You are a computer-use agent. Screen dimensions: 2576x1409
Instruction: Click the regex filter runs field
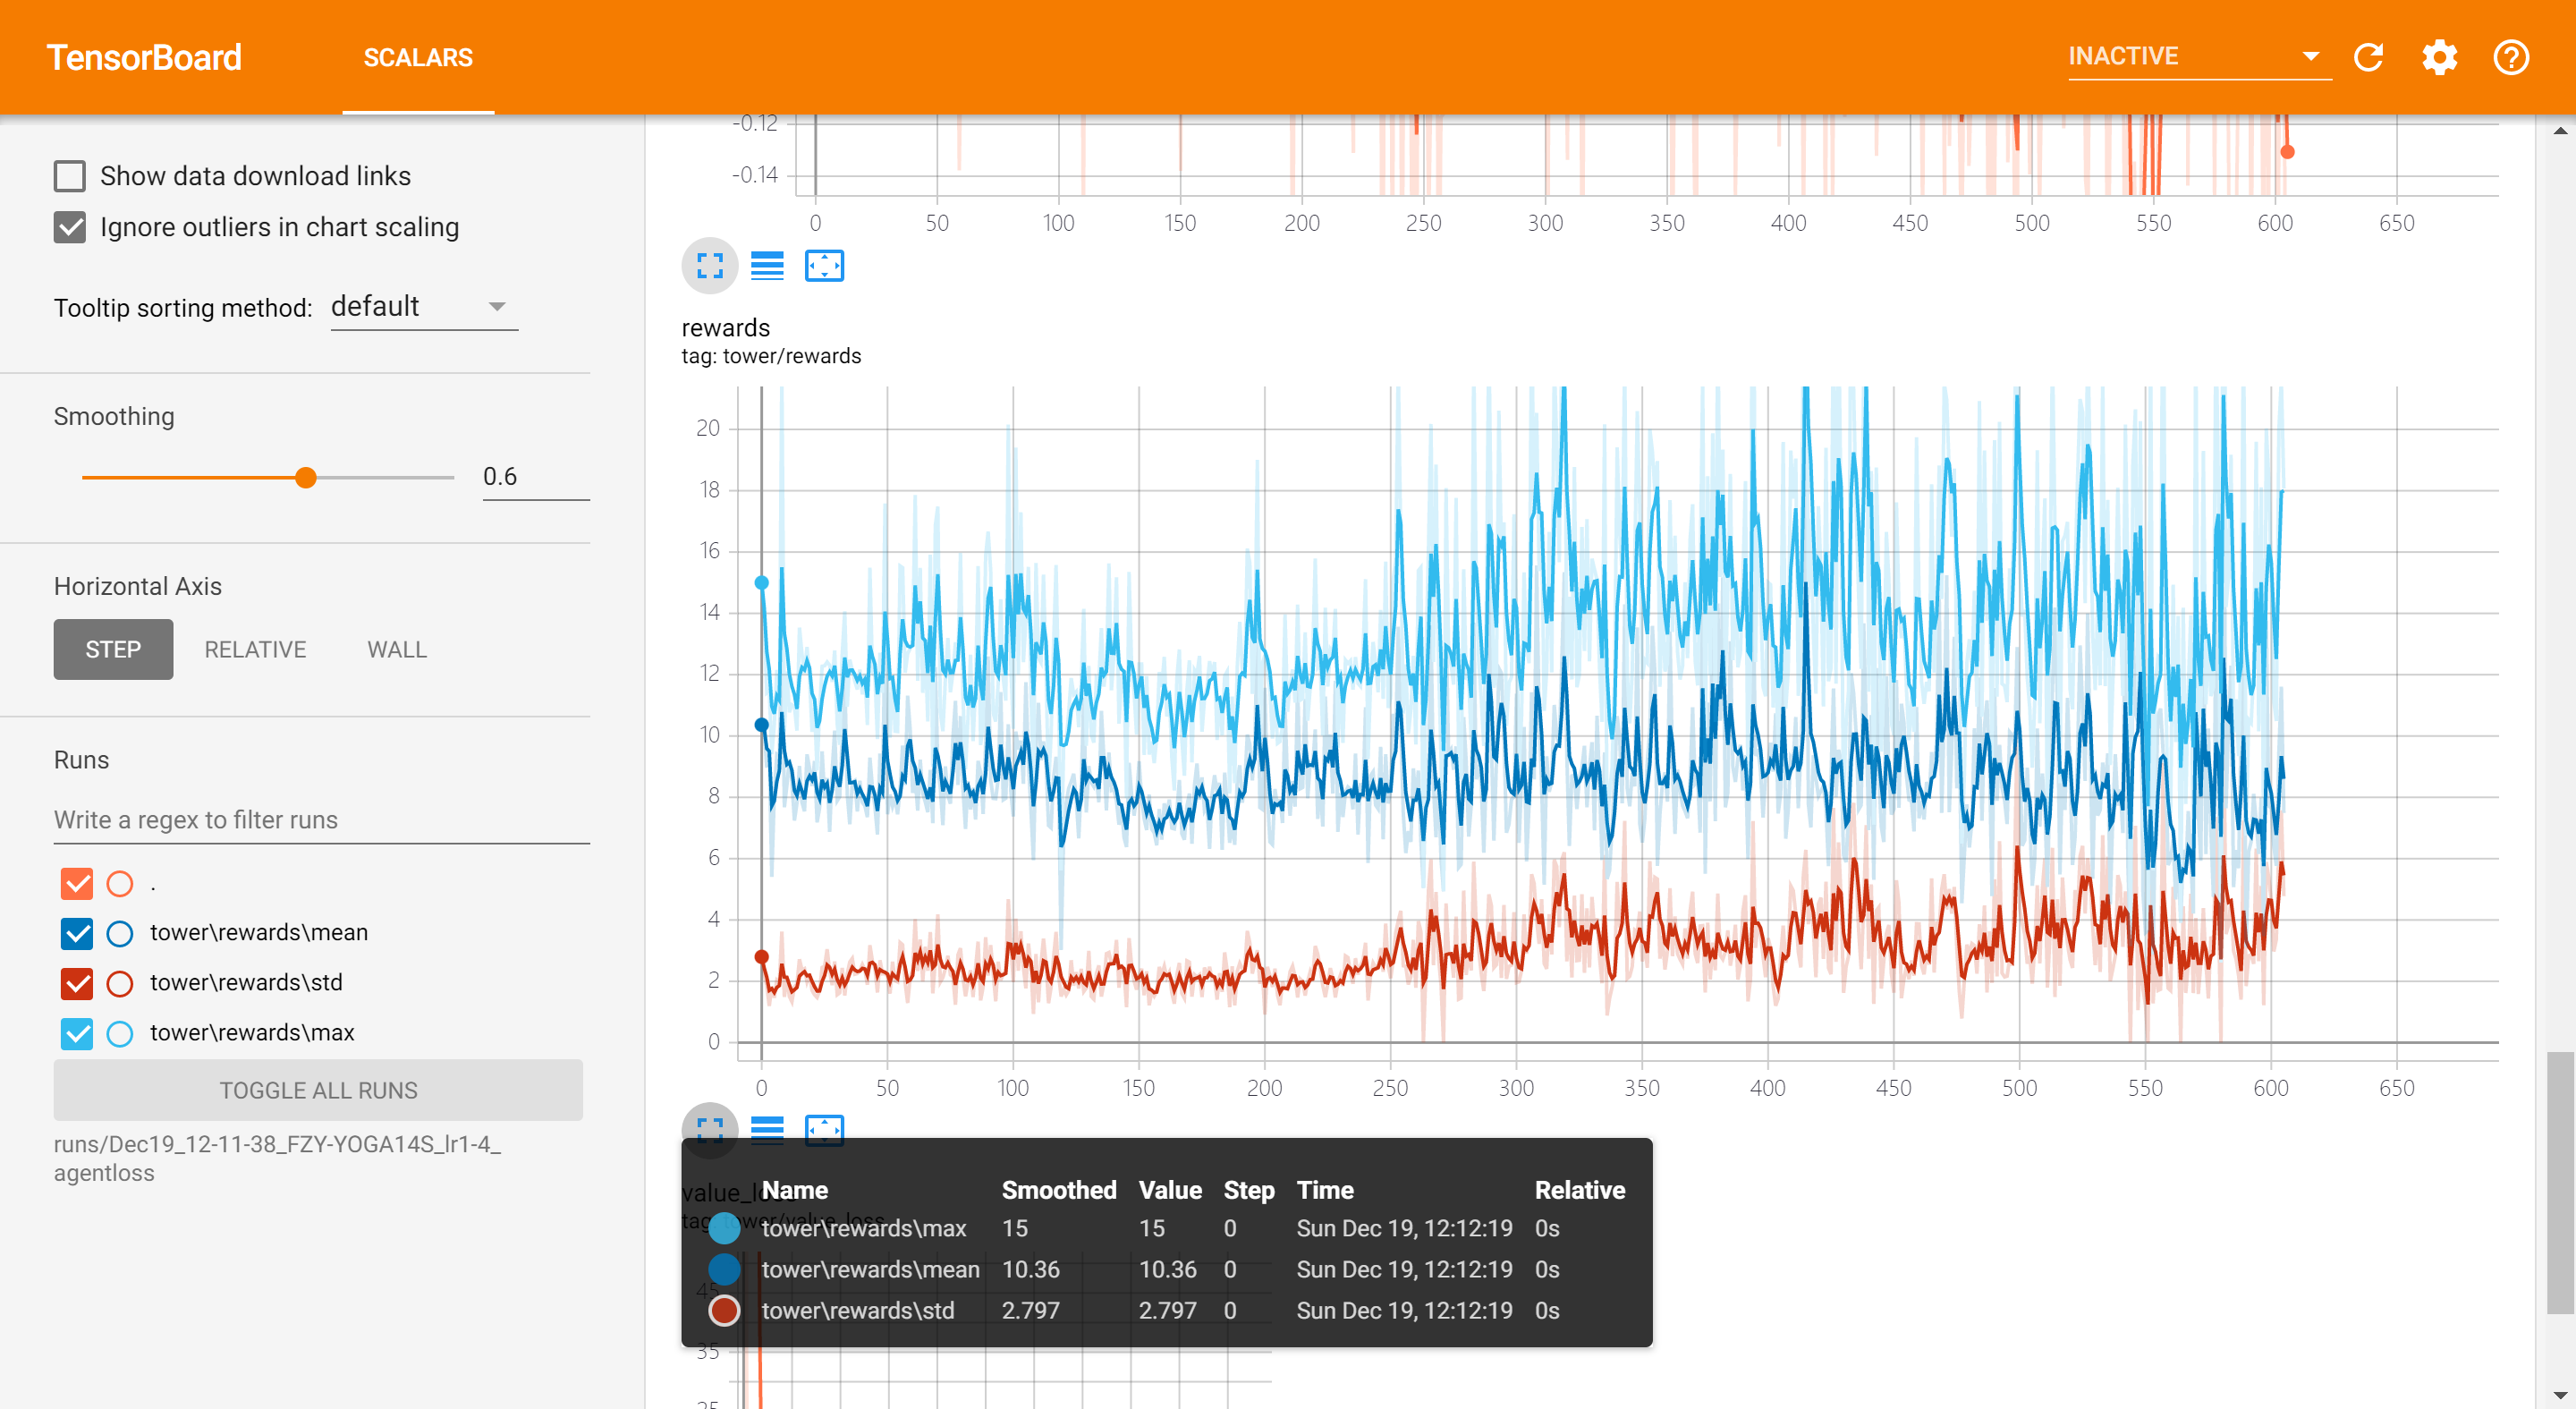coord(321,819)
